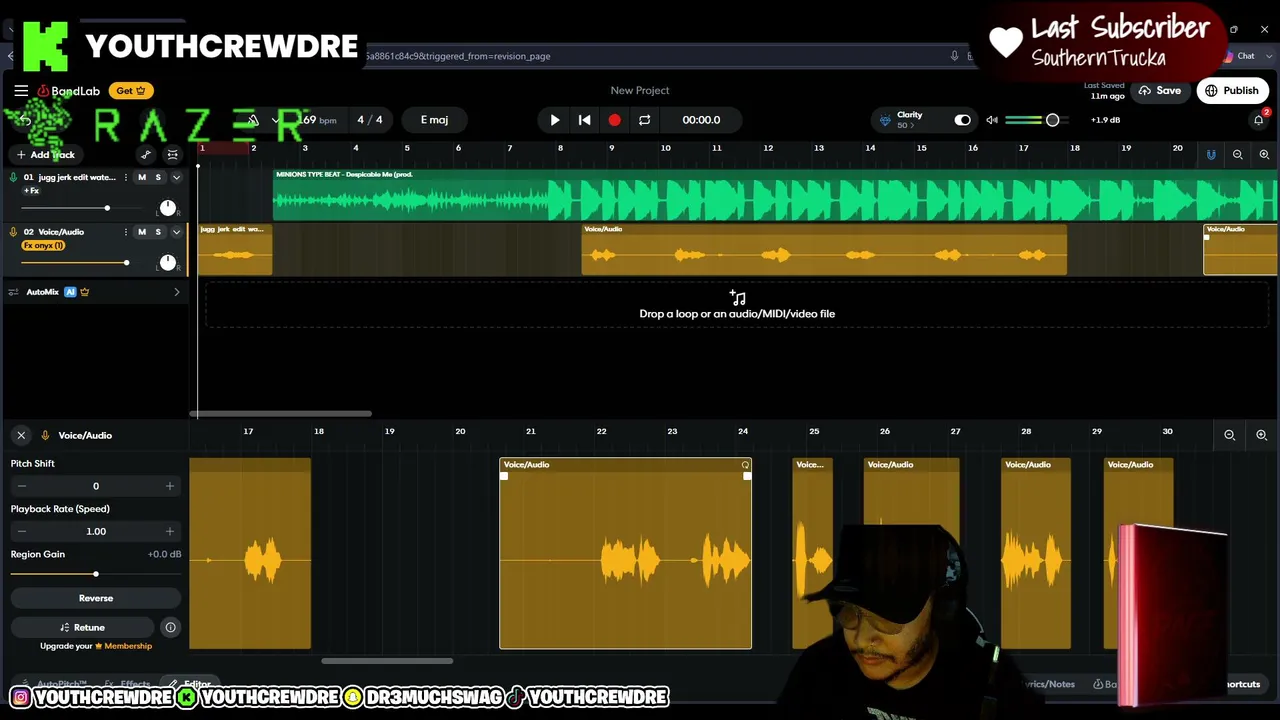
Task: Click the track 02 pan knob
Action: (167, 262)
